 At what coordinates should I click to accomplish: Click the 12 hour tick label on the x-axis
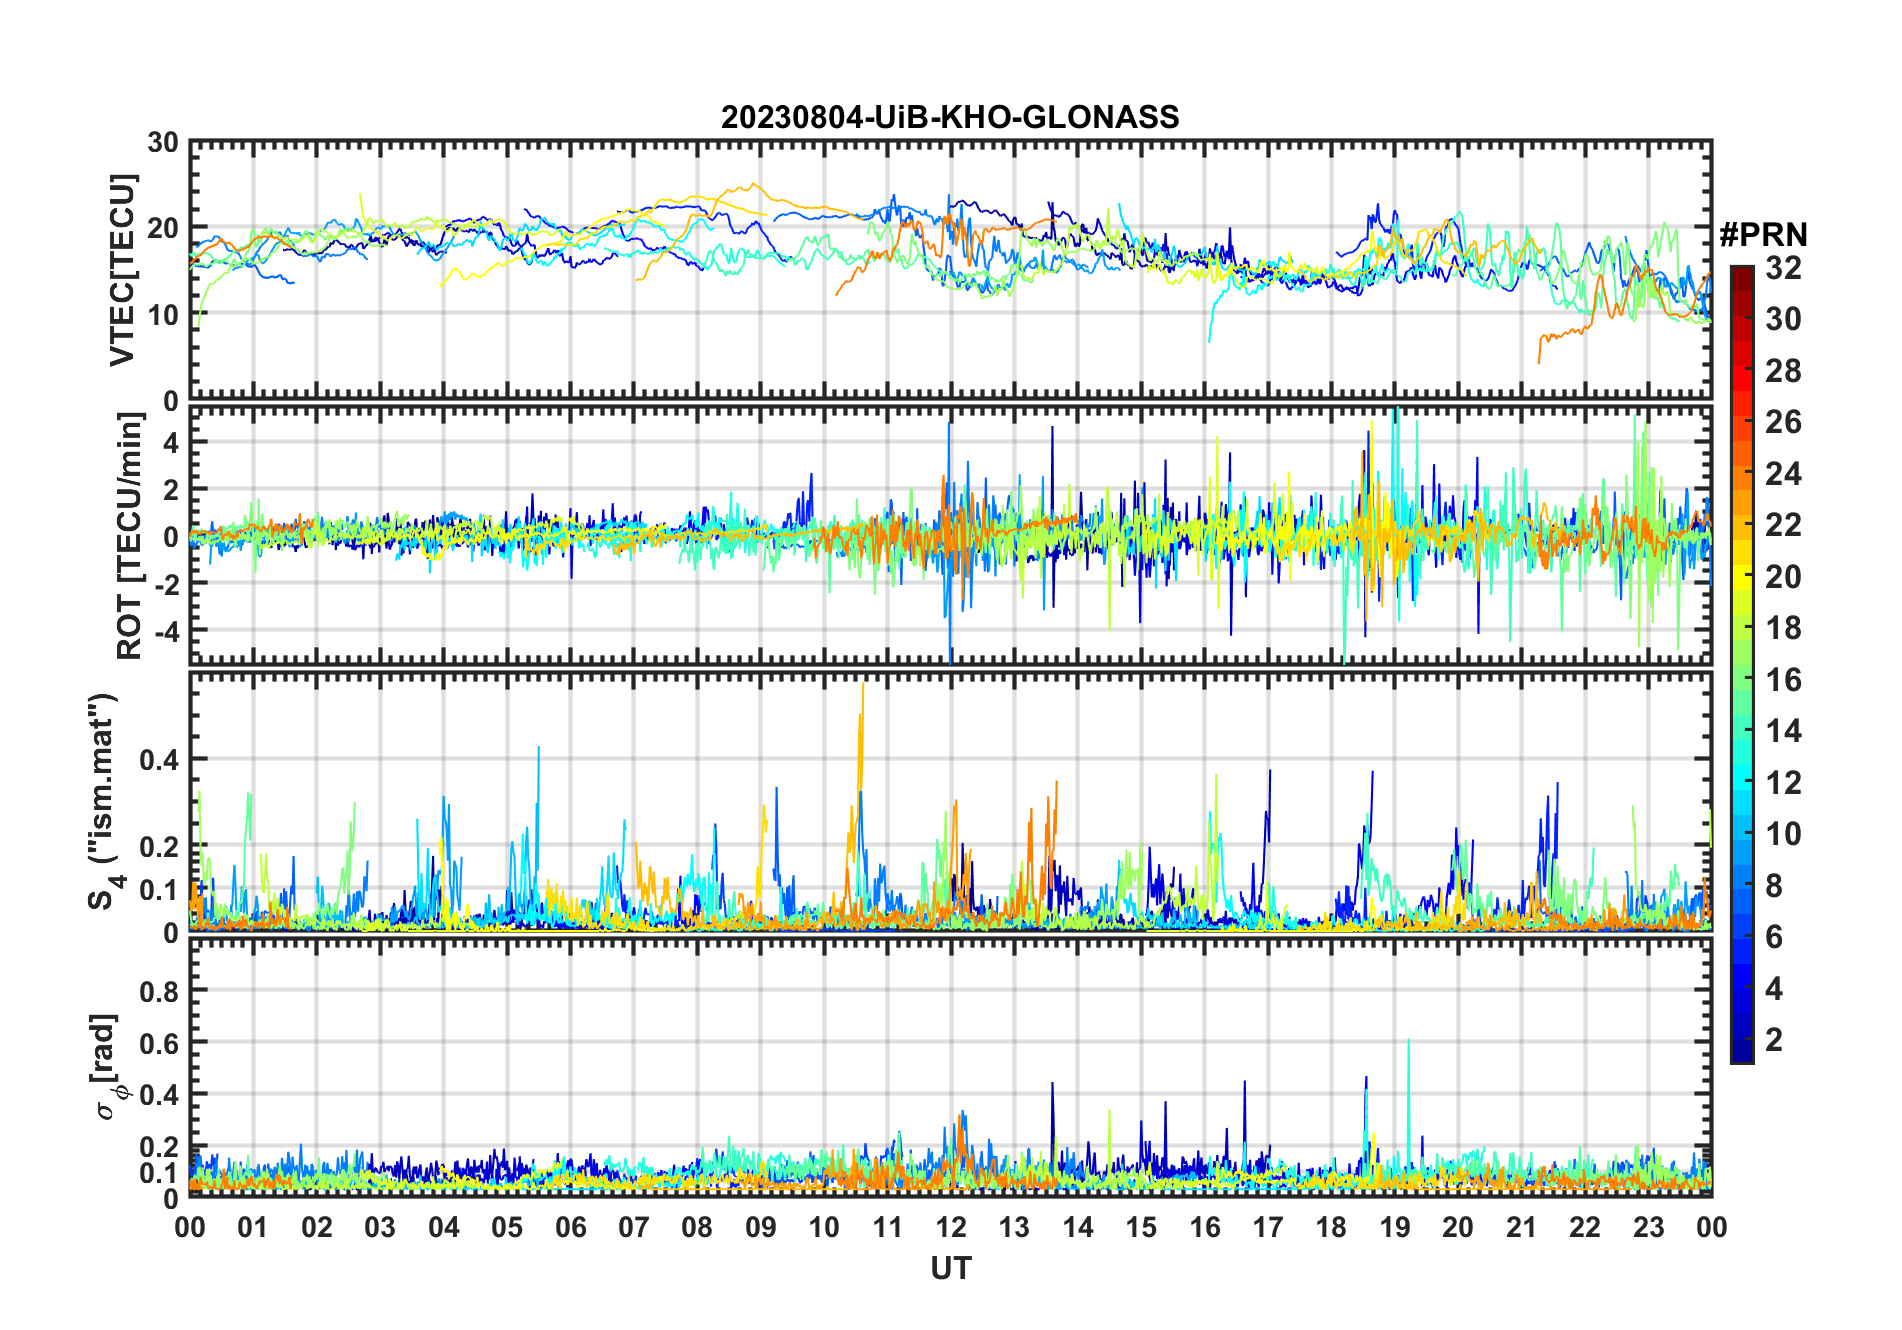[x=951, y=1227]
